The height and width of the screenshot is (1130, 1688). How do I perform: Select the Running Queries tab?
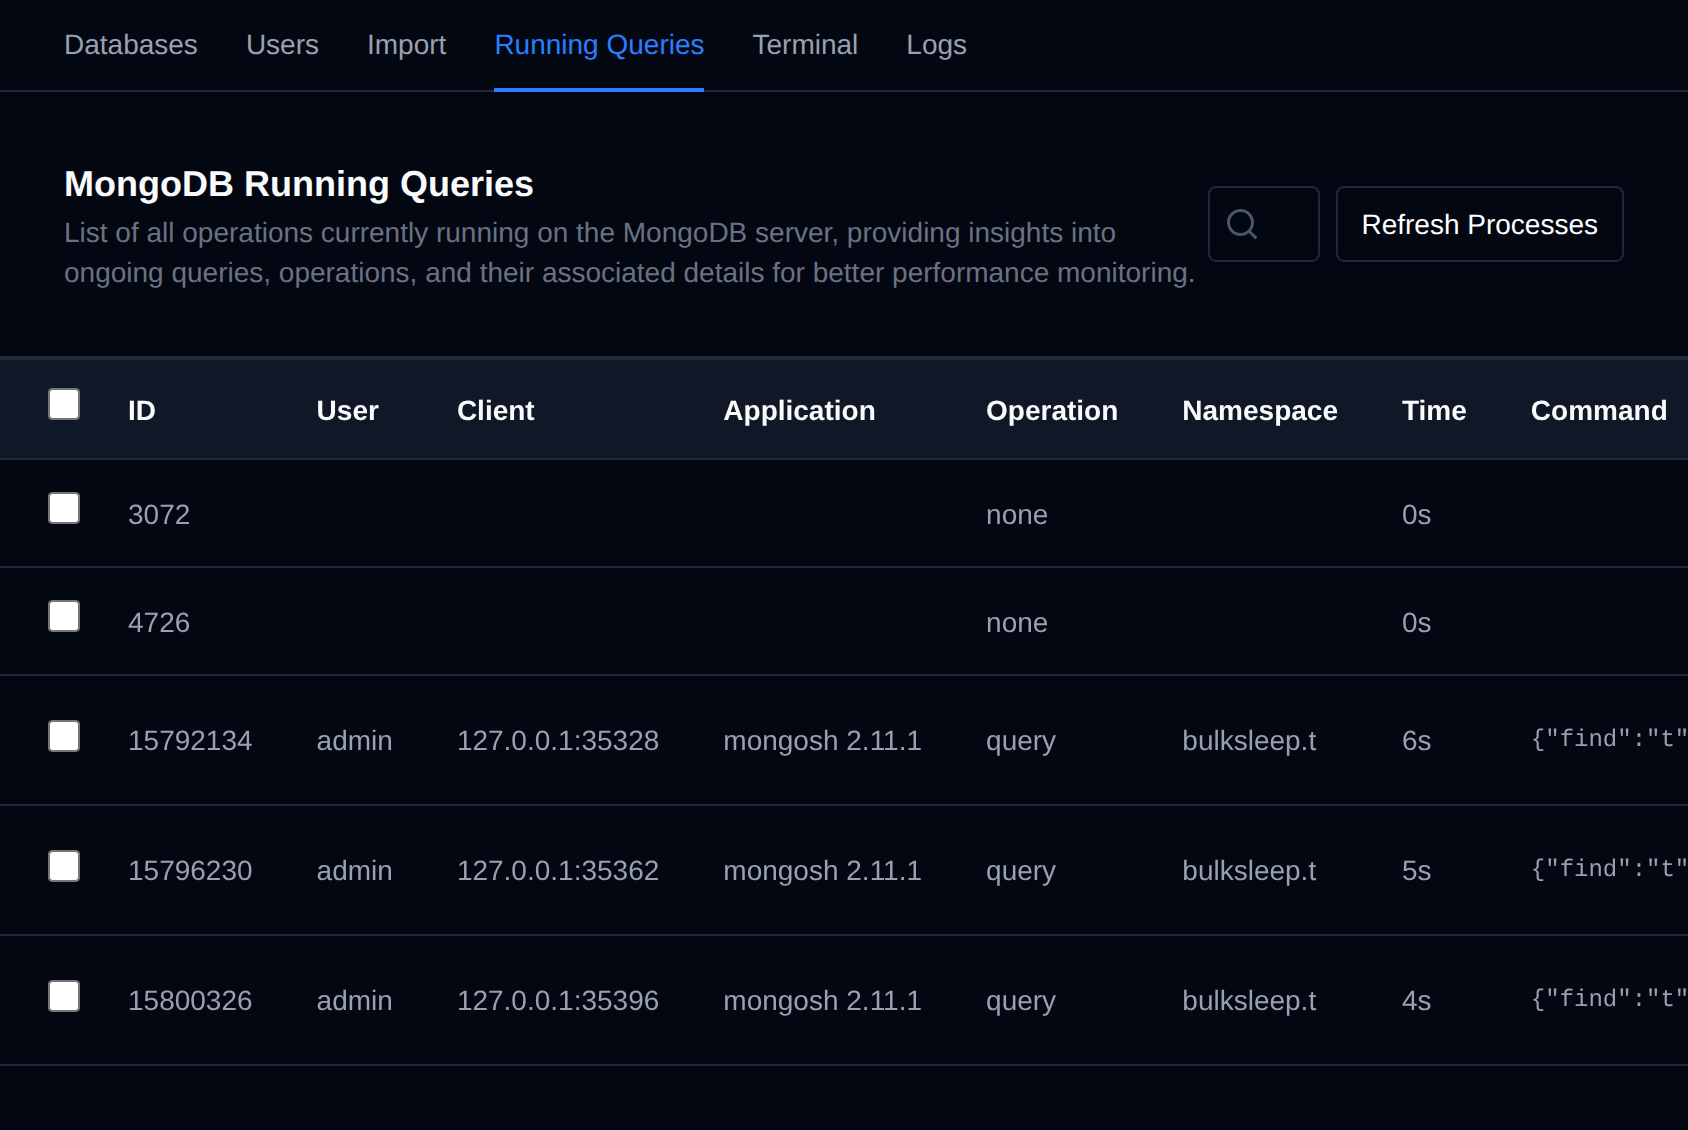click(599, 45)
